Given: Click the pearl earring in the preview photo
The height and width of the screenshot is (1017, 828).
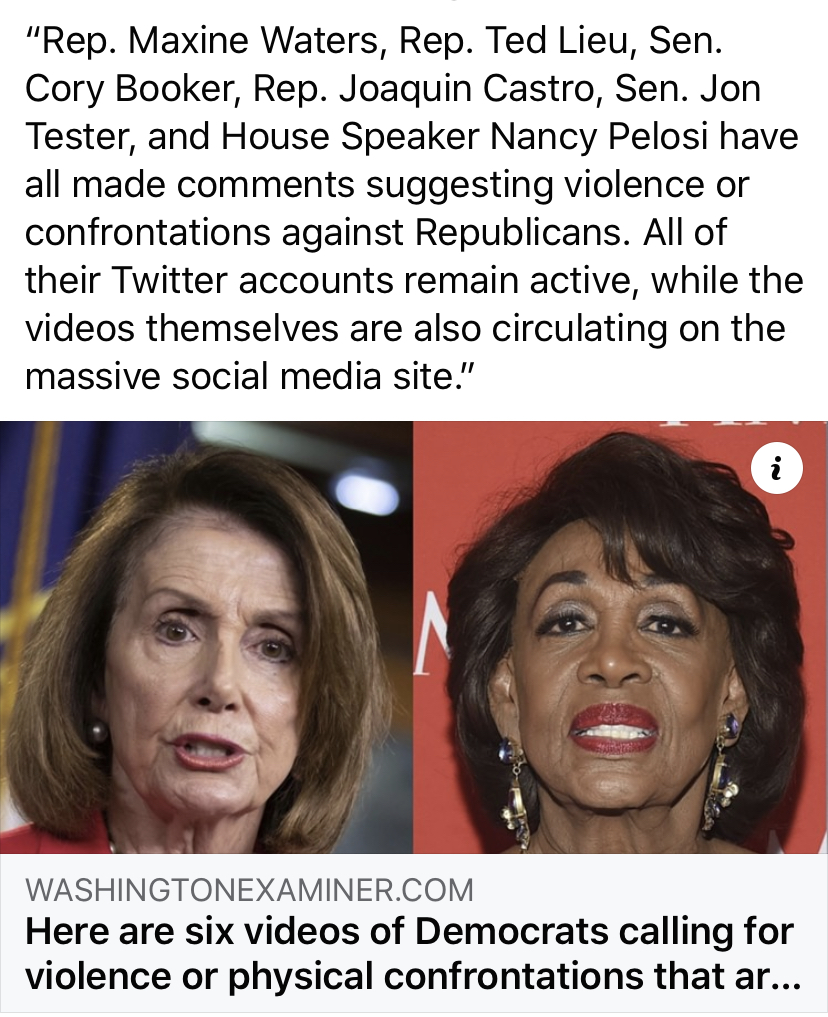Looking at the screenshot, I should (x=97, y=733).
